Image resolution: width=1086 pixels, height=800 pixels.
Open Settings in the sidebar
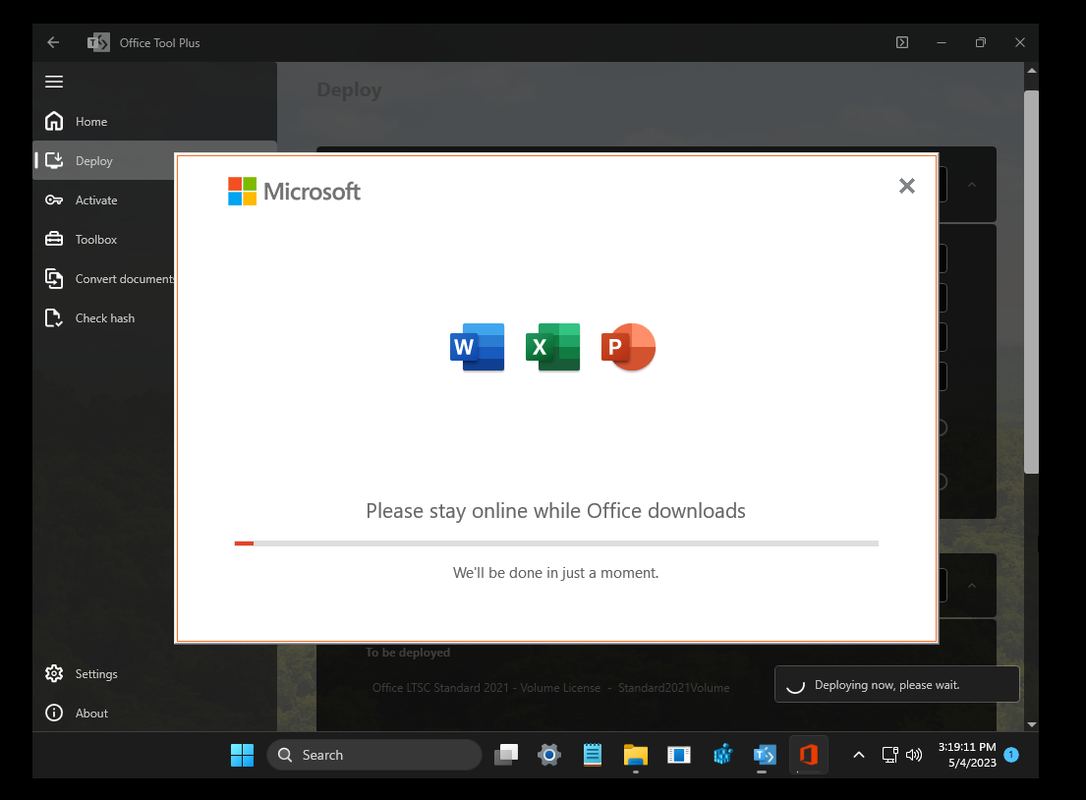(x=154, y=674)
